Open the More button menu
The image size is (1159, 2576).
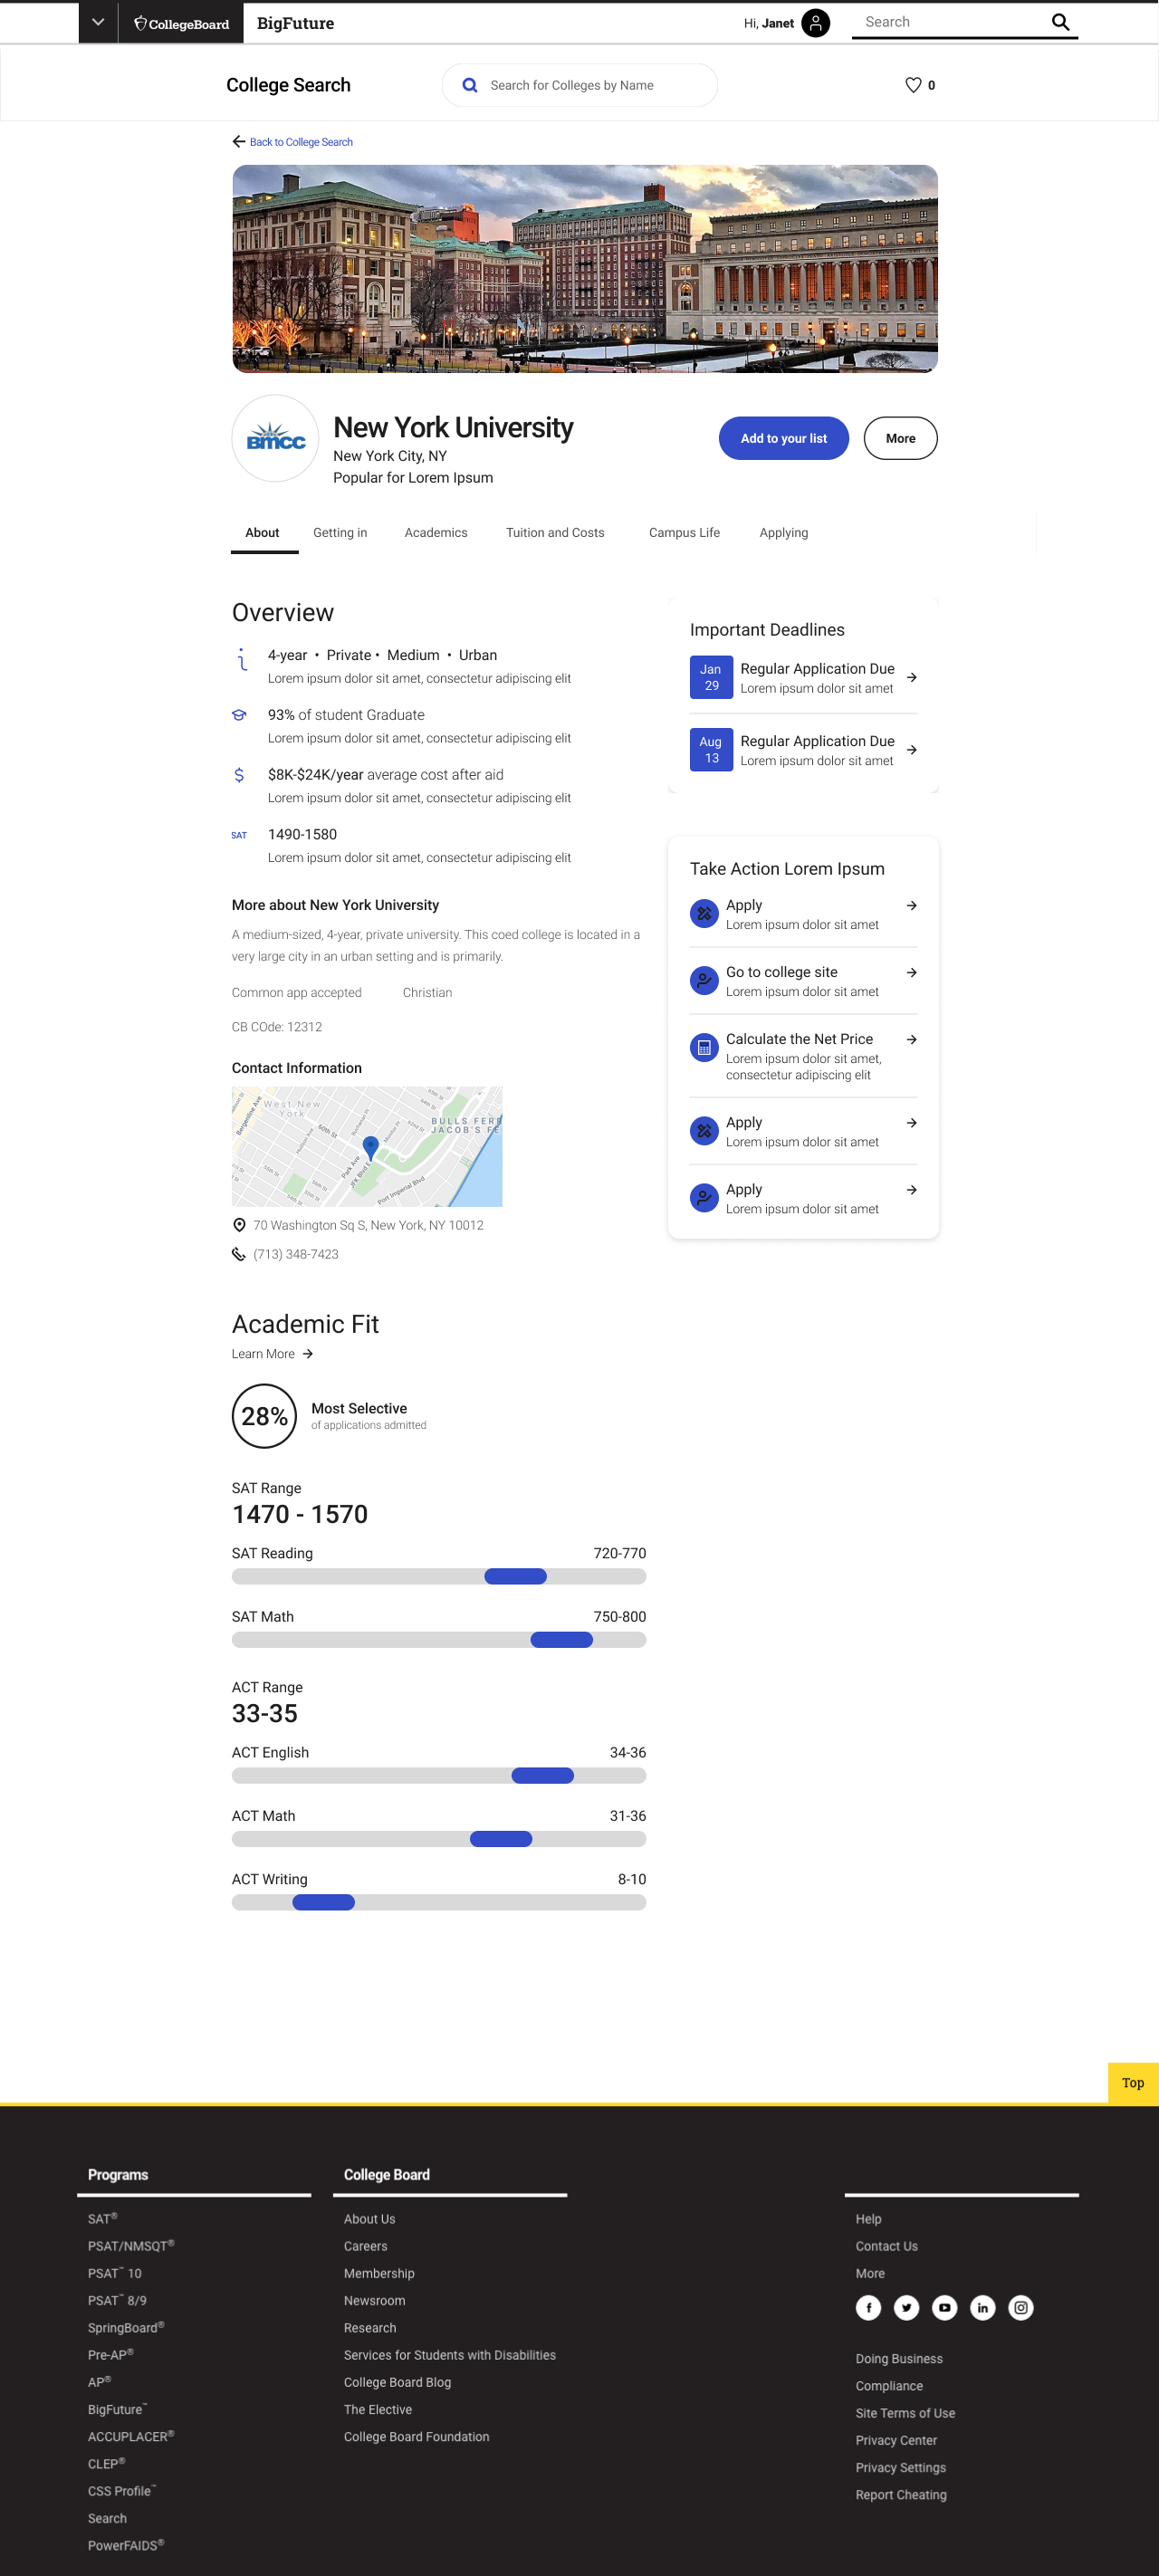pyautogui.click(x=900, y=438)
